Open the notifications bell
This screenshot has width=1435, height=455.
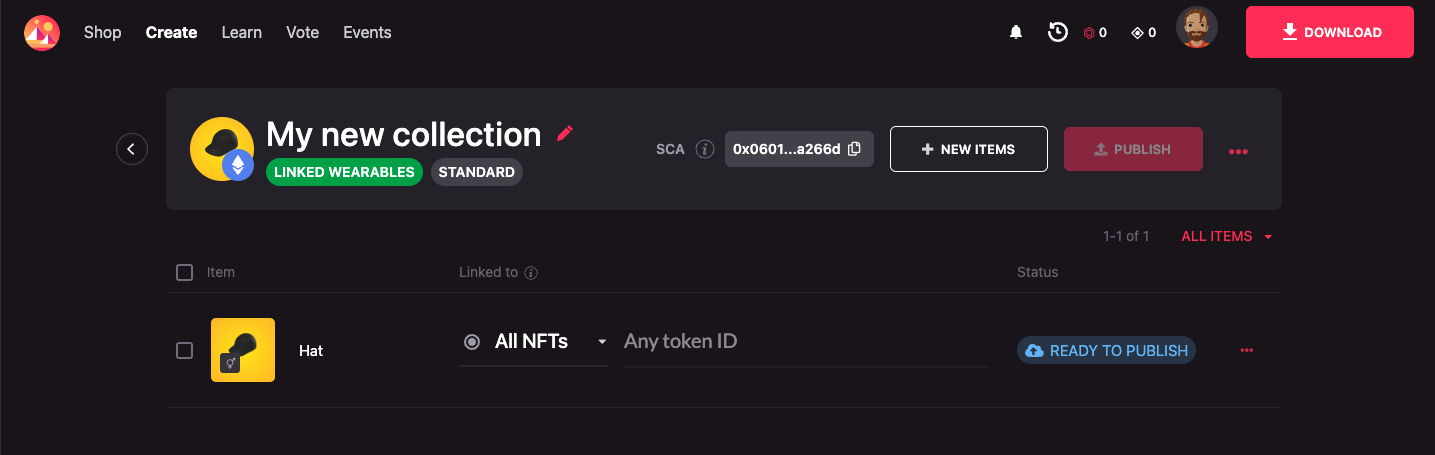click(1016, 33)
